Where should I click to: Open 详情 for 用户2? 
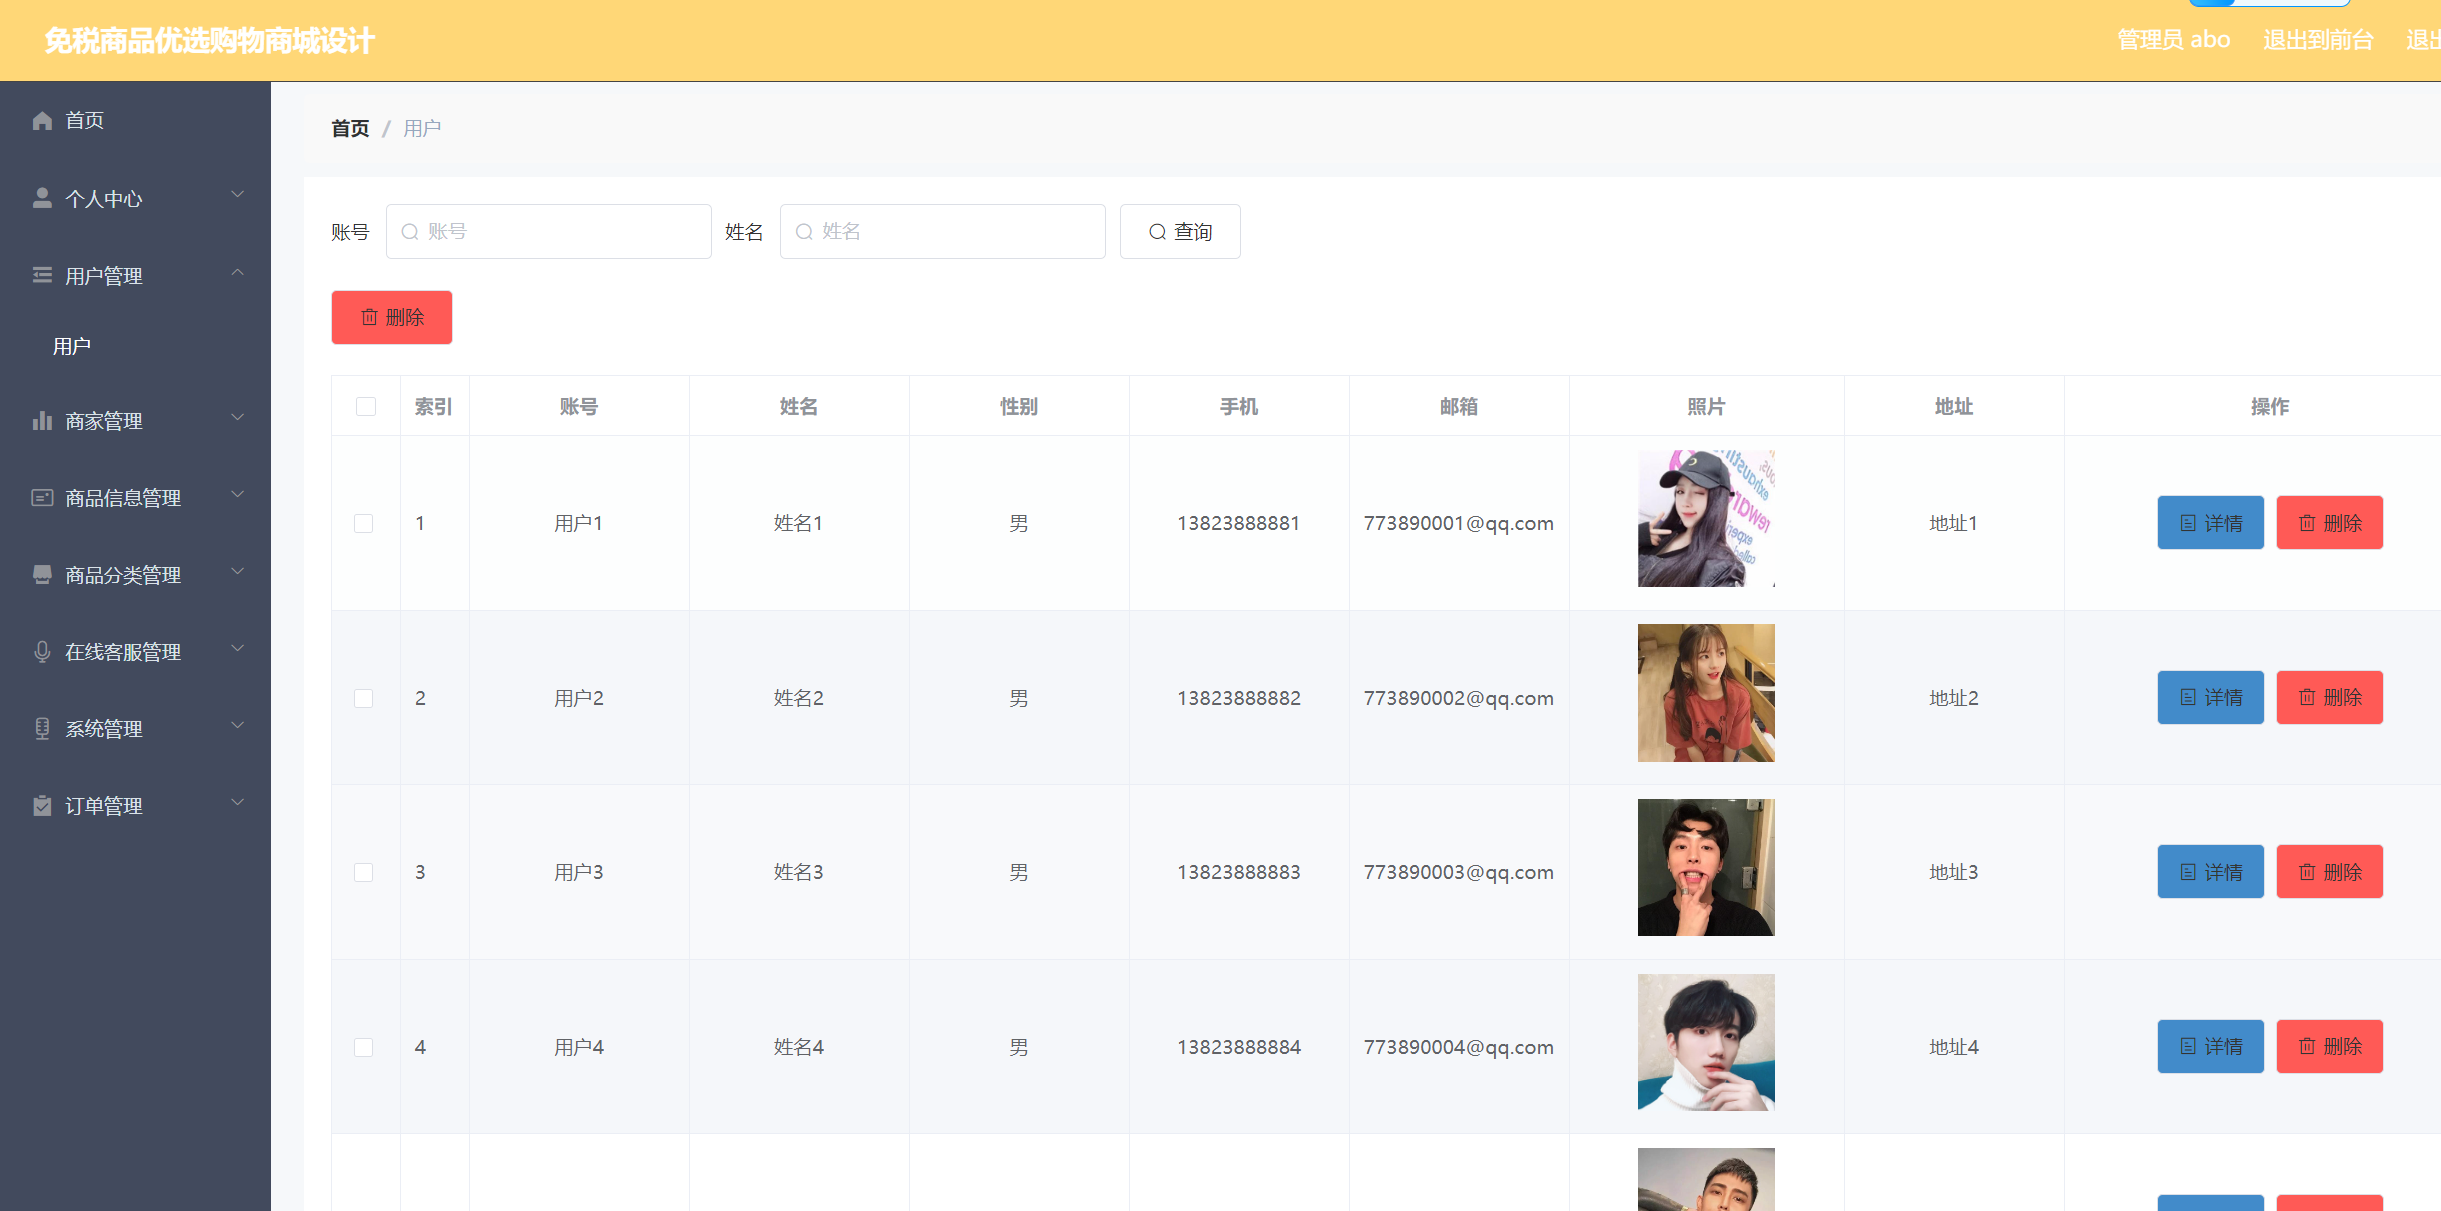(x=2210, y=698)
